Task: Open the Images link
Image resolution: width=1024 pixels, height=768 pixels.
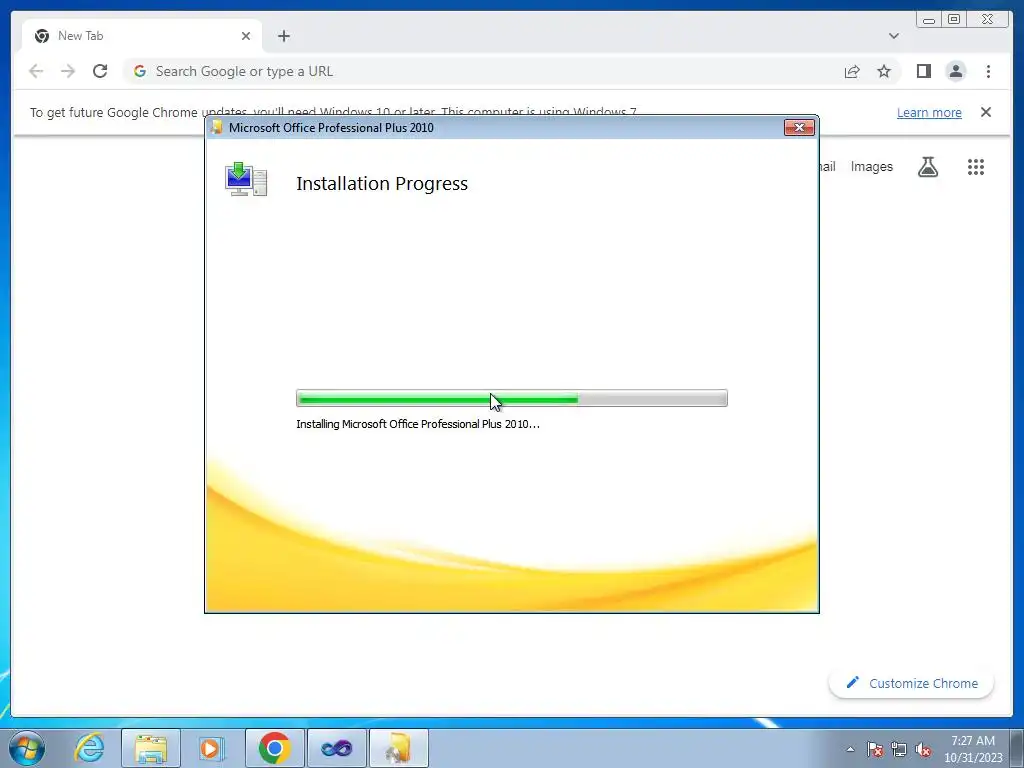Action: point(871,167)
